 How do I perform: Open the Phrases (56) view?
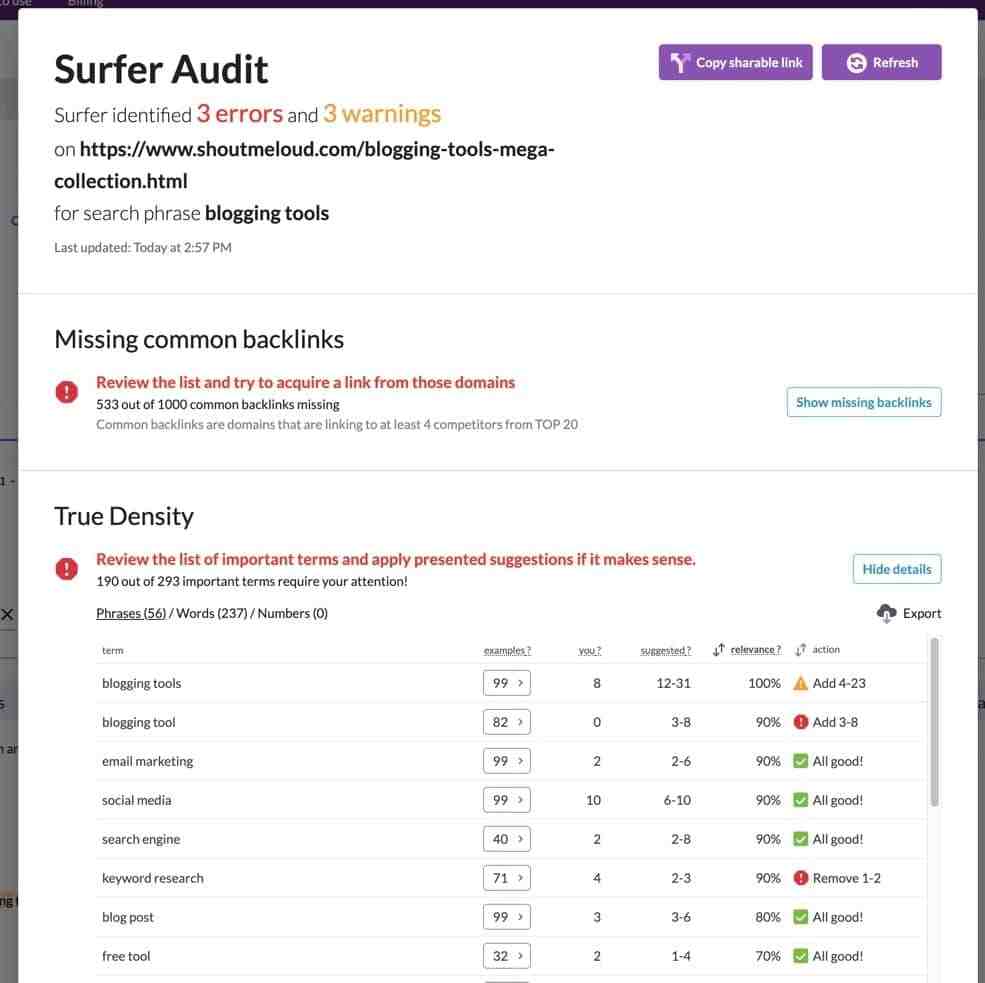coord(131,612)
